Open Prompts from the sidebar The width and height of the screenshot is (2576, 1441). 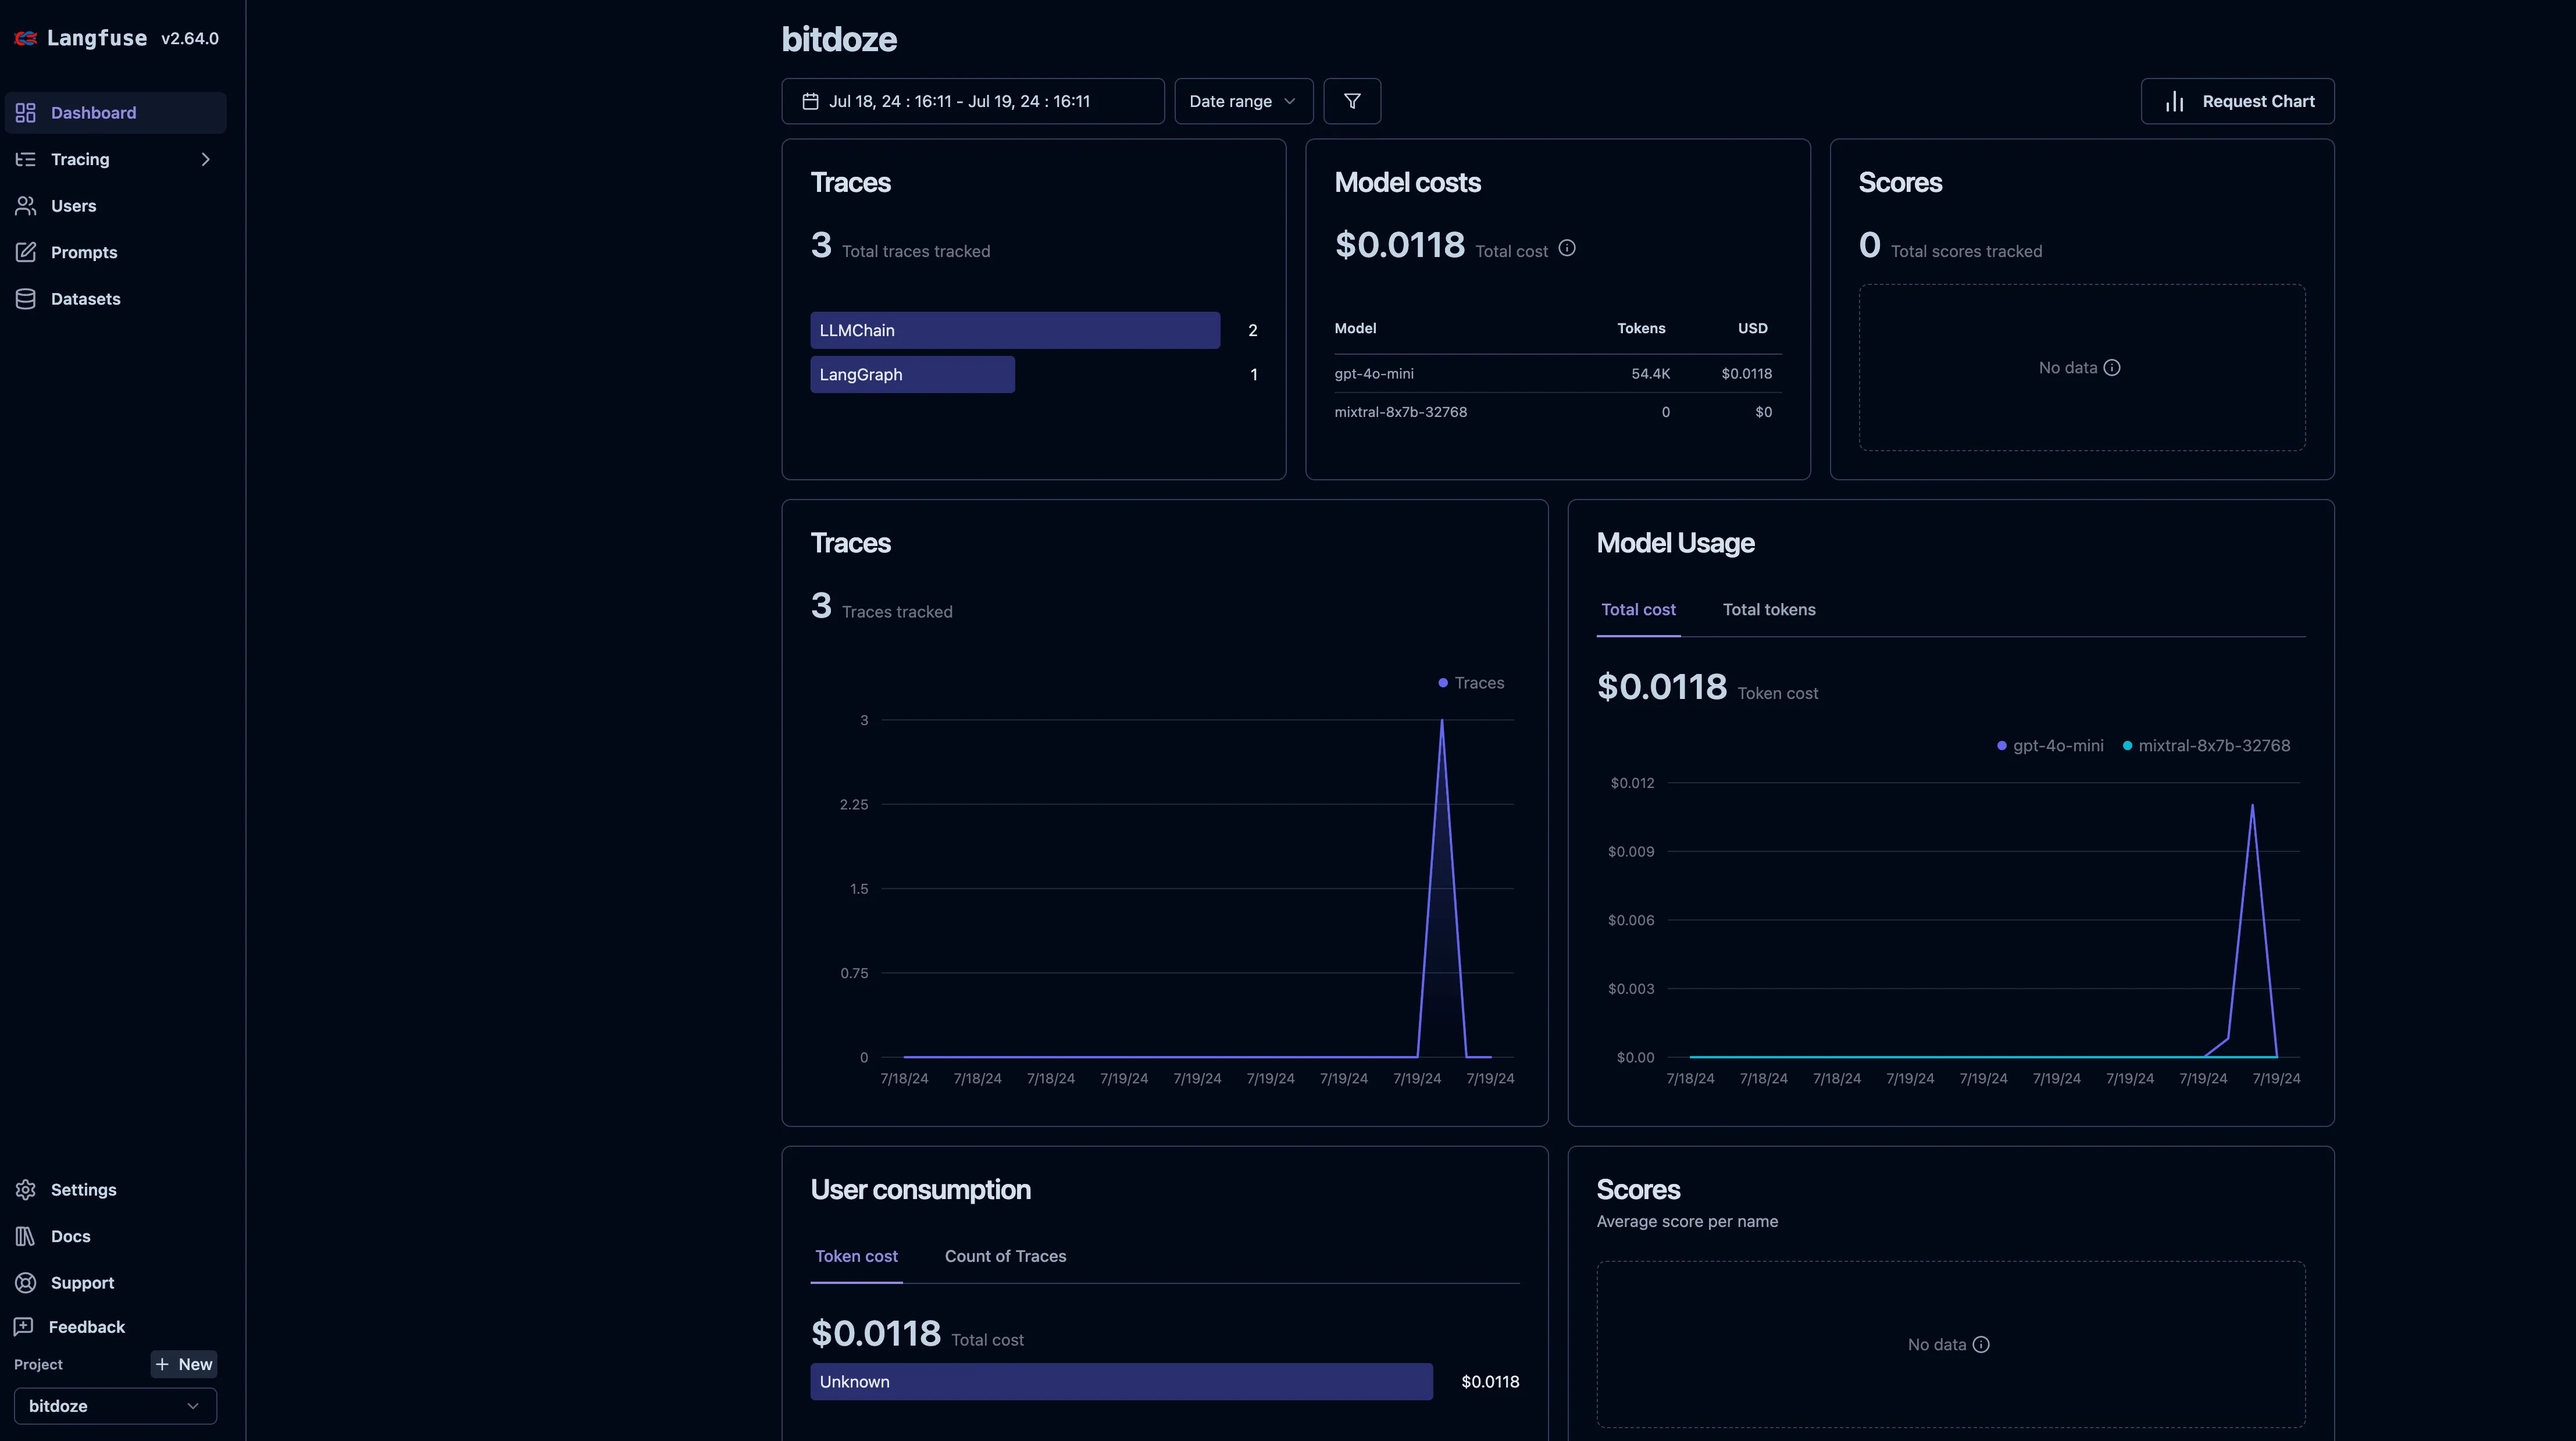[x=84, y=252]
